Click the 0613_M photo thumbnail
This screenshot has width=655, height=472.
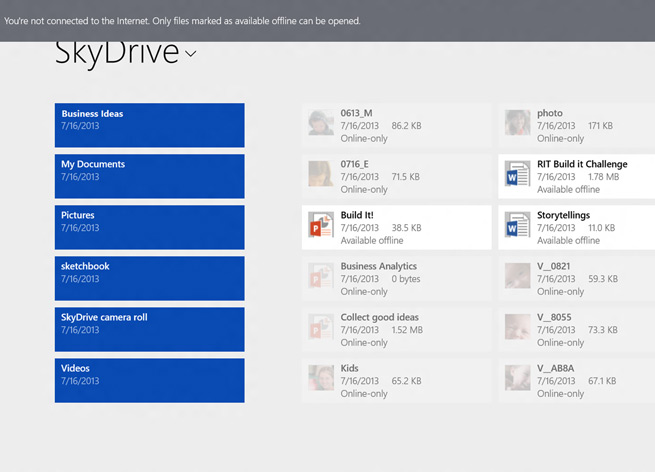tap(321, 122)
